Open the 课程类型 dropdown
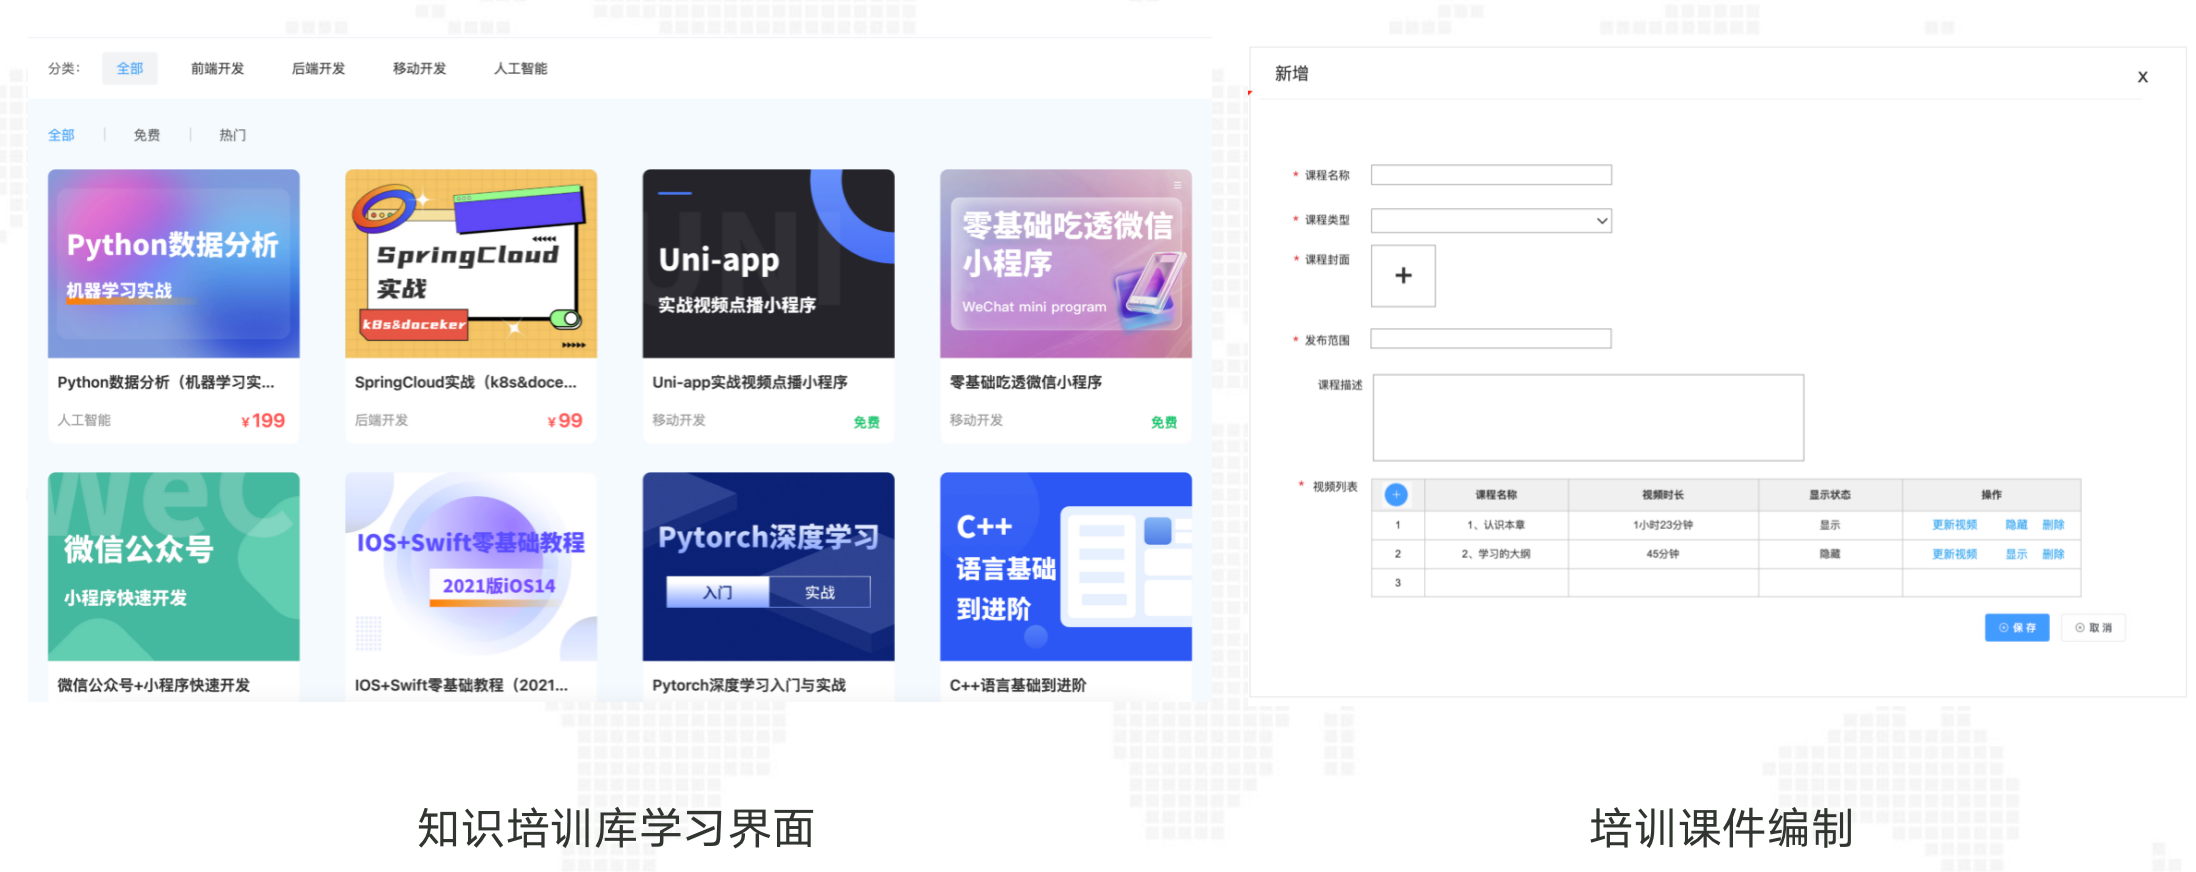The image size is (2196, 872). (1491, 220)
